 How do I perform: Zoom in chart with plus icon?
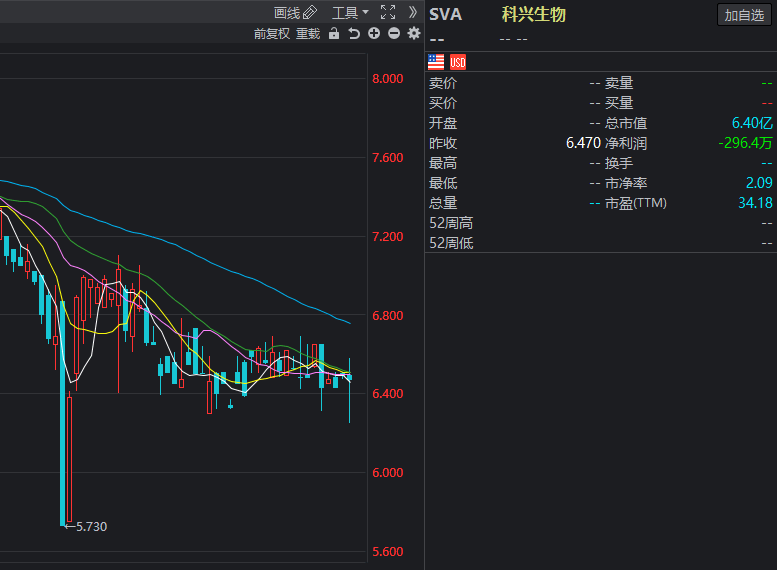(374, 33)
